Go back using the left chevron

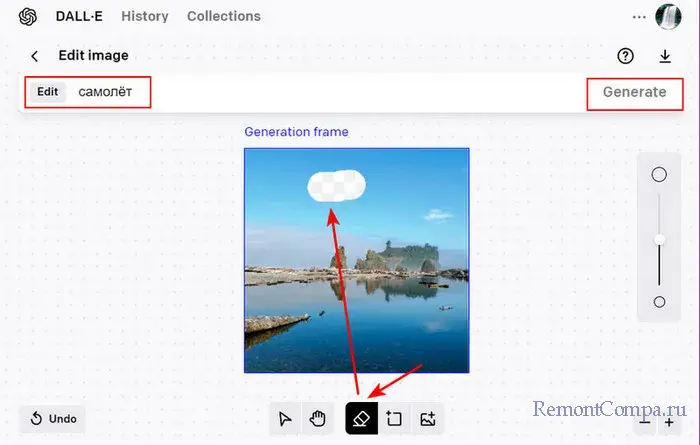tap(35, 56)
